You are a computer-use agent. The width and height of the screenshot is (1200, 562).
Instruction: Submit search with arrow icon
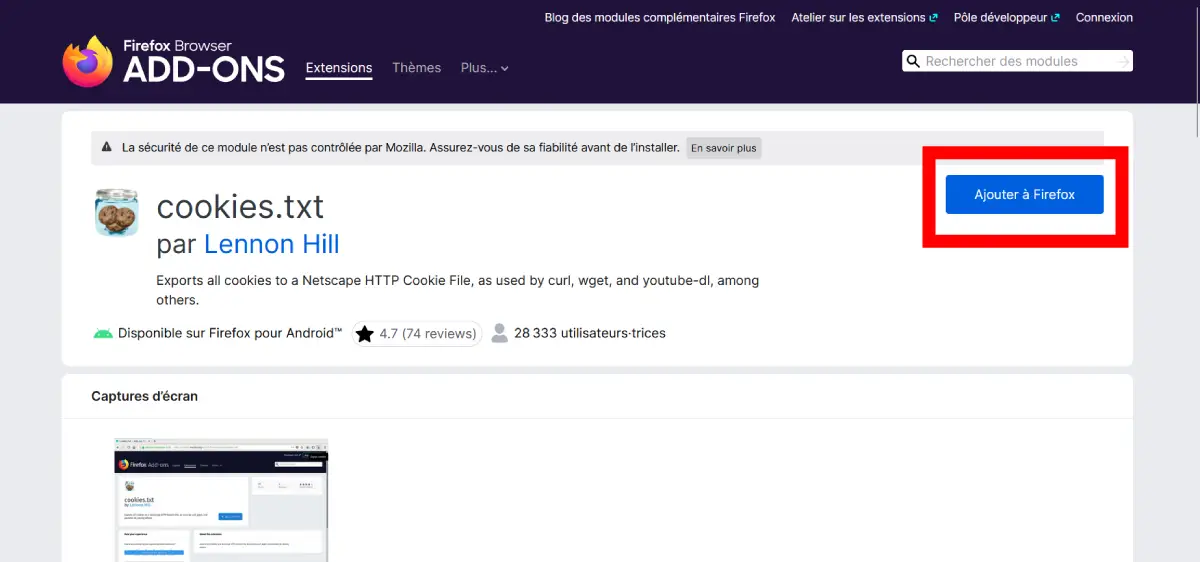pyautogui.click(x=1123, y=61)
